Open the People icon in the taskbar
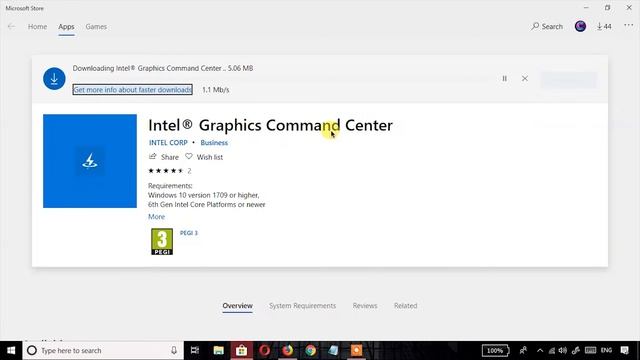640x360 pixels. tap(523, 351)
